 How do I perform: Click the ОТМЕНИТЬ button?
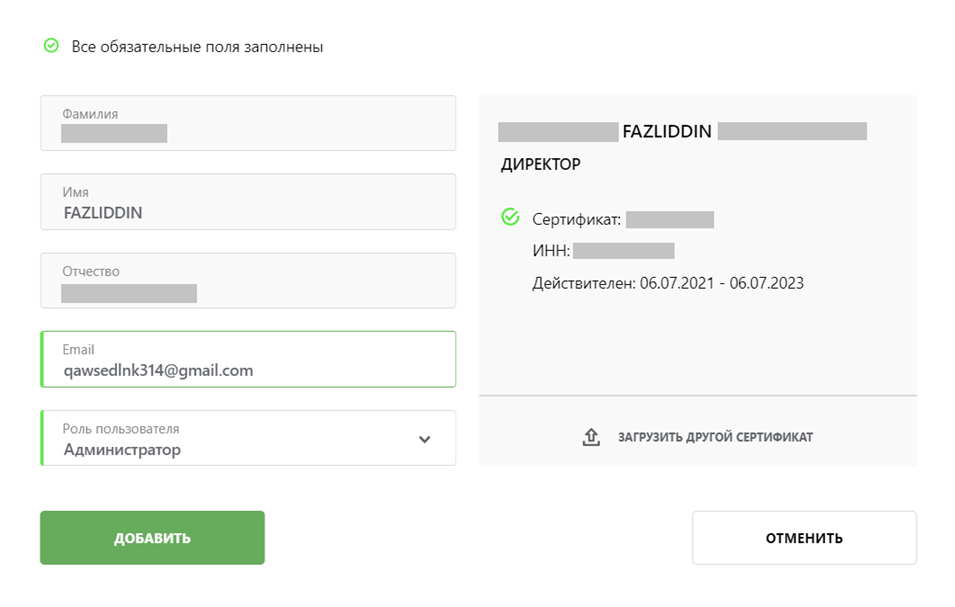point(804,538)
